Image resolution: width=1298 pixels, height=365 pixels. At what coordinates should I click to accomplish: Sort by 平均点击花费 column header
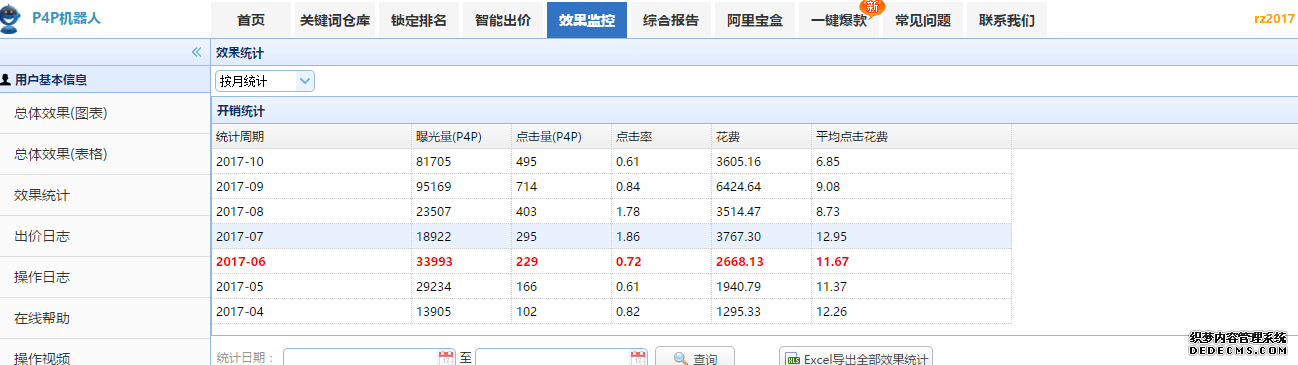tap(911, 137)
